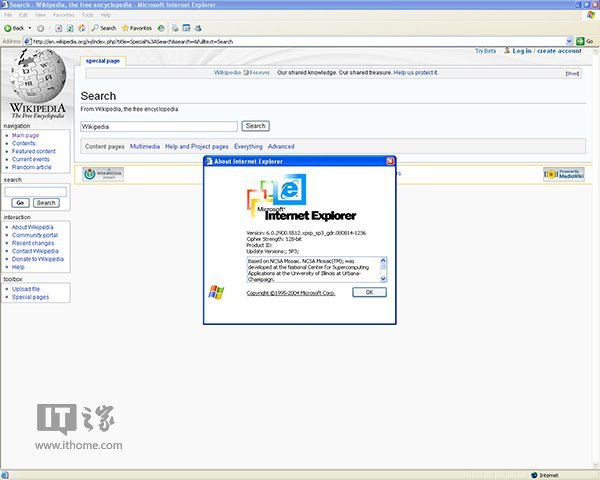Image resolution: width=600 pixels, height=480 pixels.
Task: Open Favorites star in the toolbar
Action: [127, 28]
